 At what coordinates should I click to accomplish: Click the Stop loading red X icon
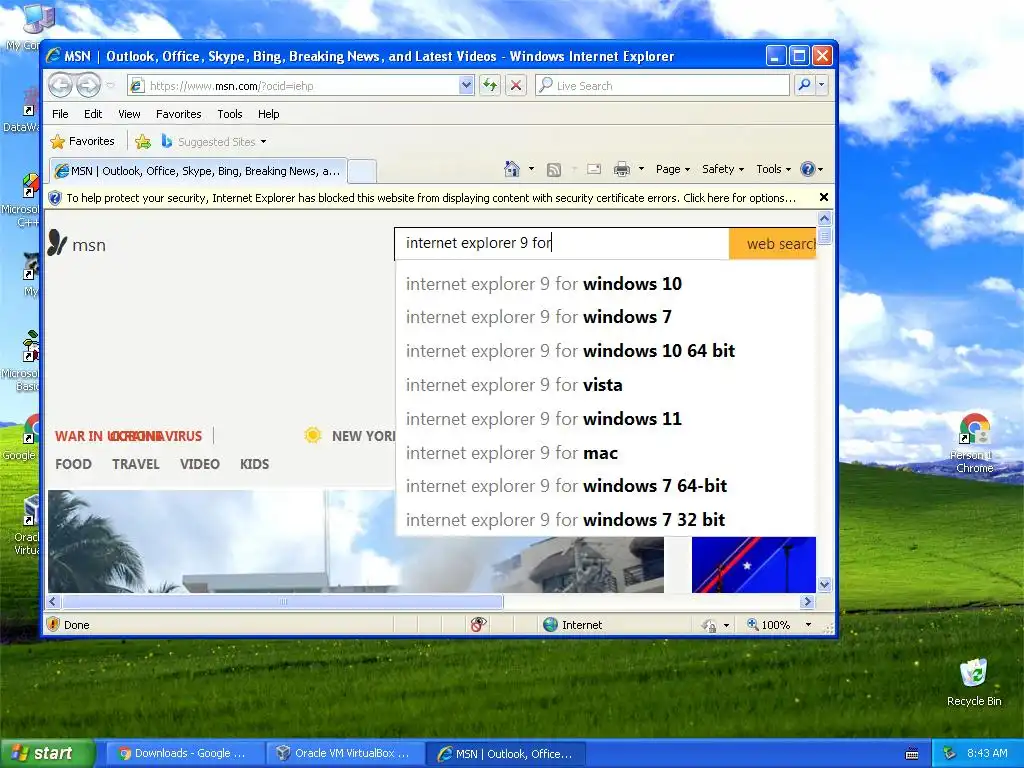tap(516, 86)
